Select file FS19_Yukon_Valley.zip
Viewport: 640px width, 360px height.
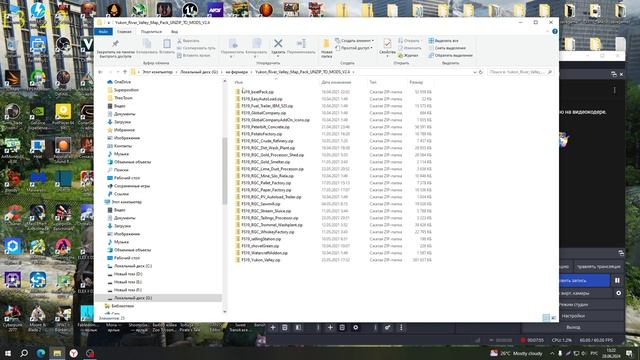[x=260, y=260]
